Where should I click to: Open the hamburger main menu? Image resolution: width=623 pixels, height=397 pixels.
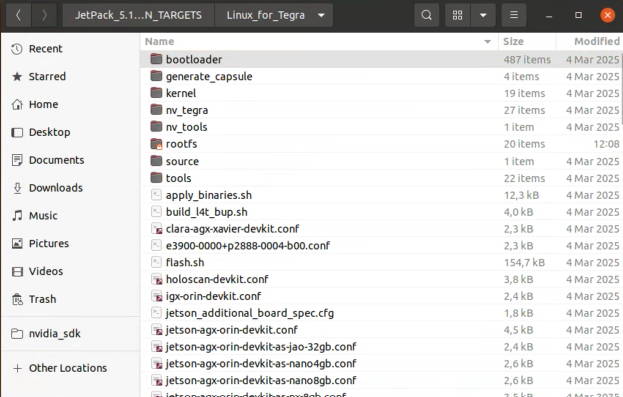tap(514, 15)
